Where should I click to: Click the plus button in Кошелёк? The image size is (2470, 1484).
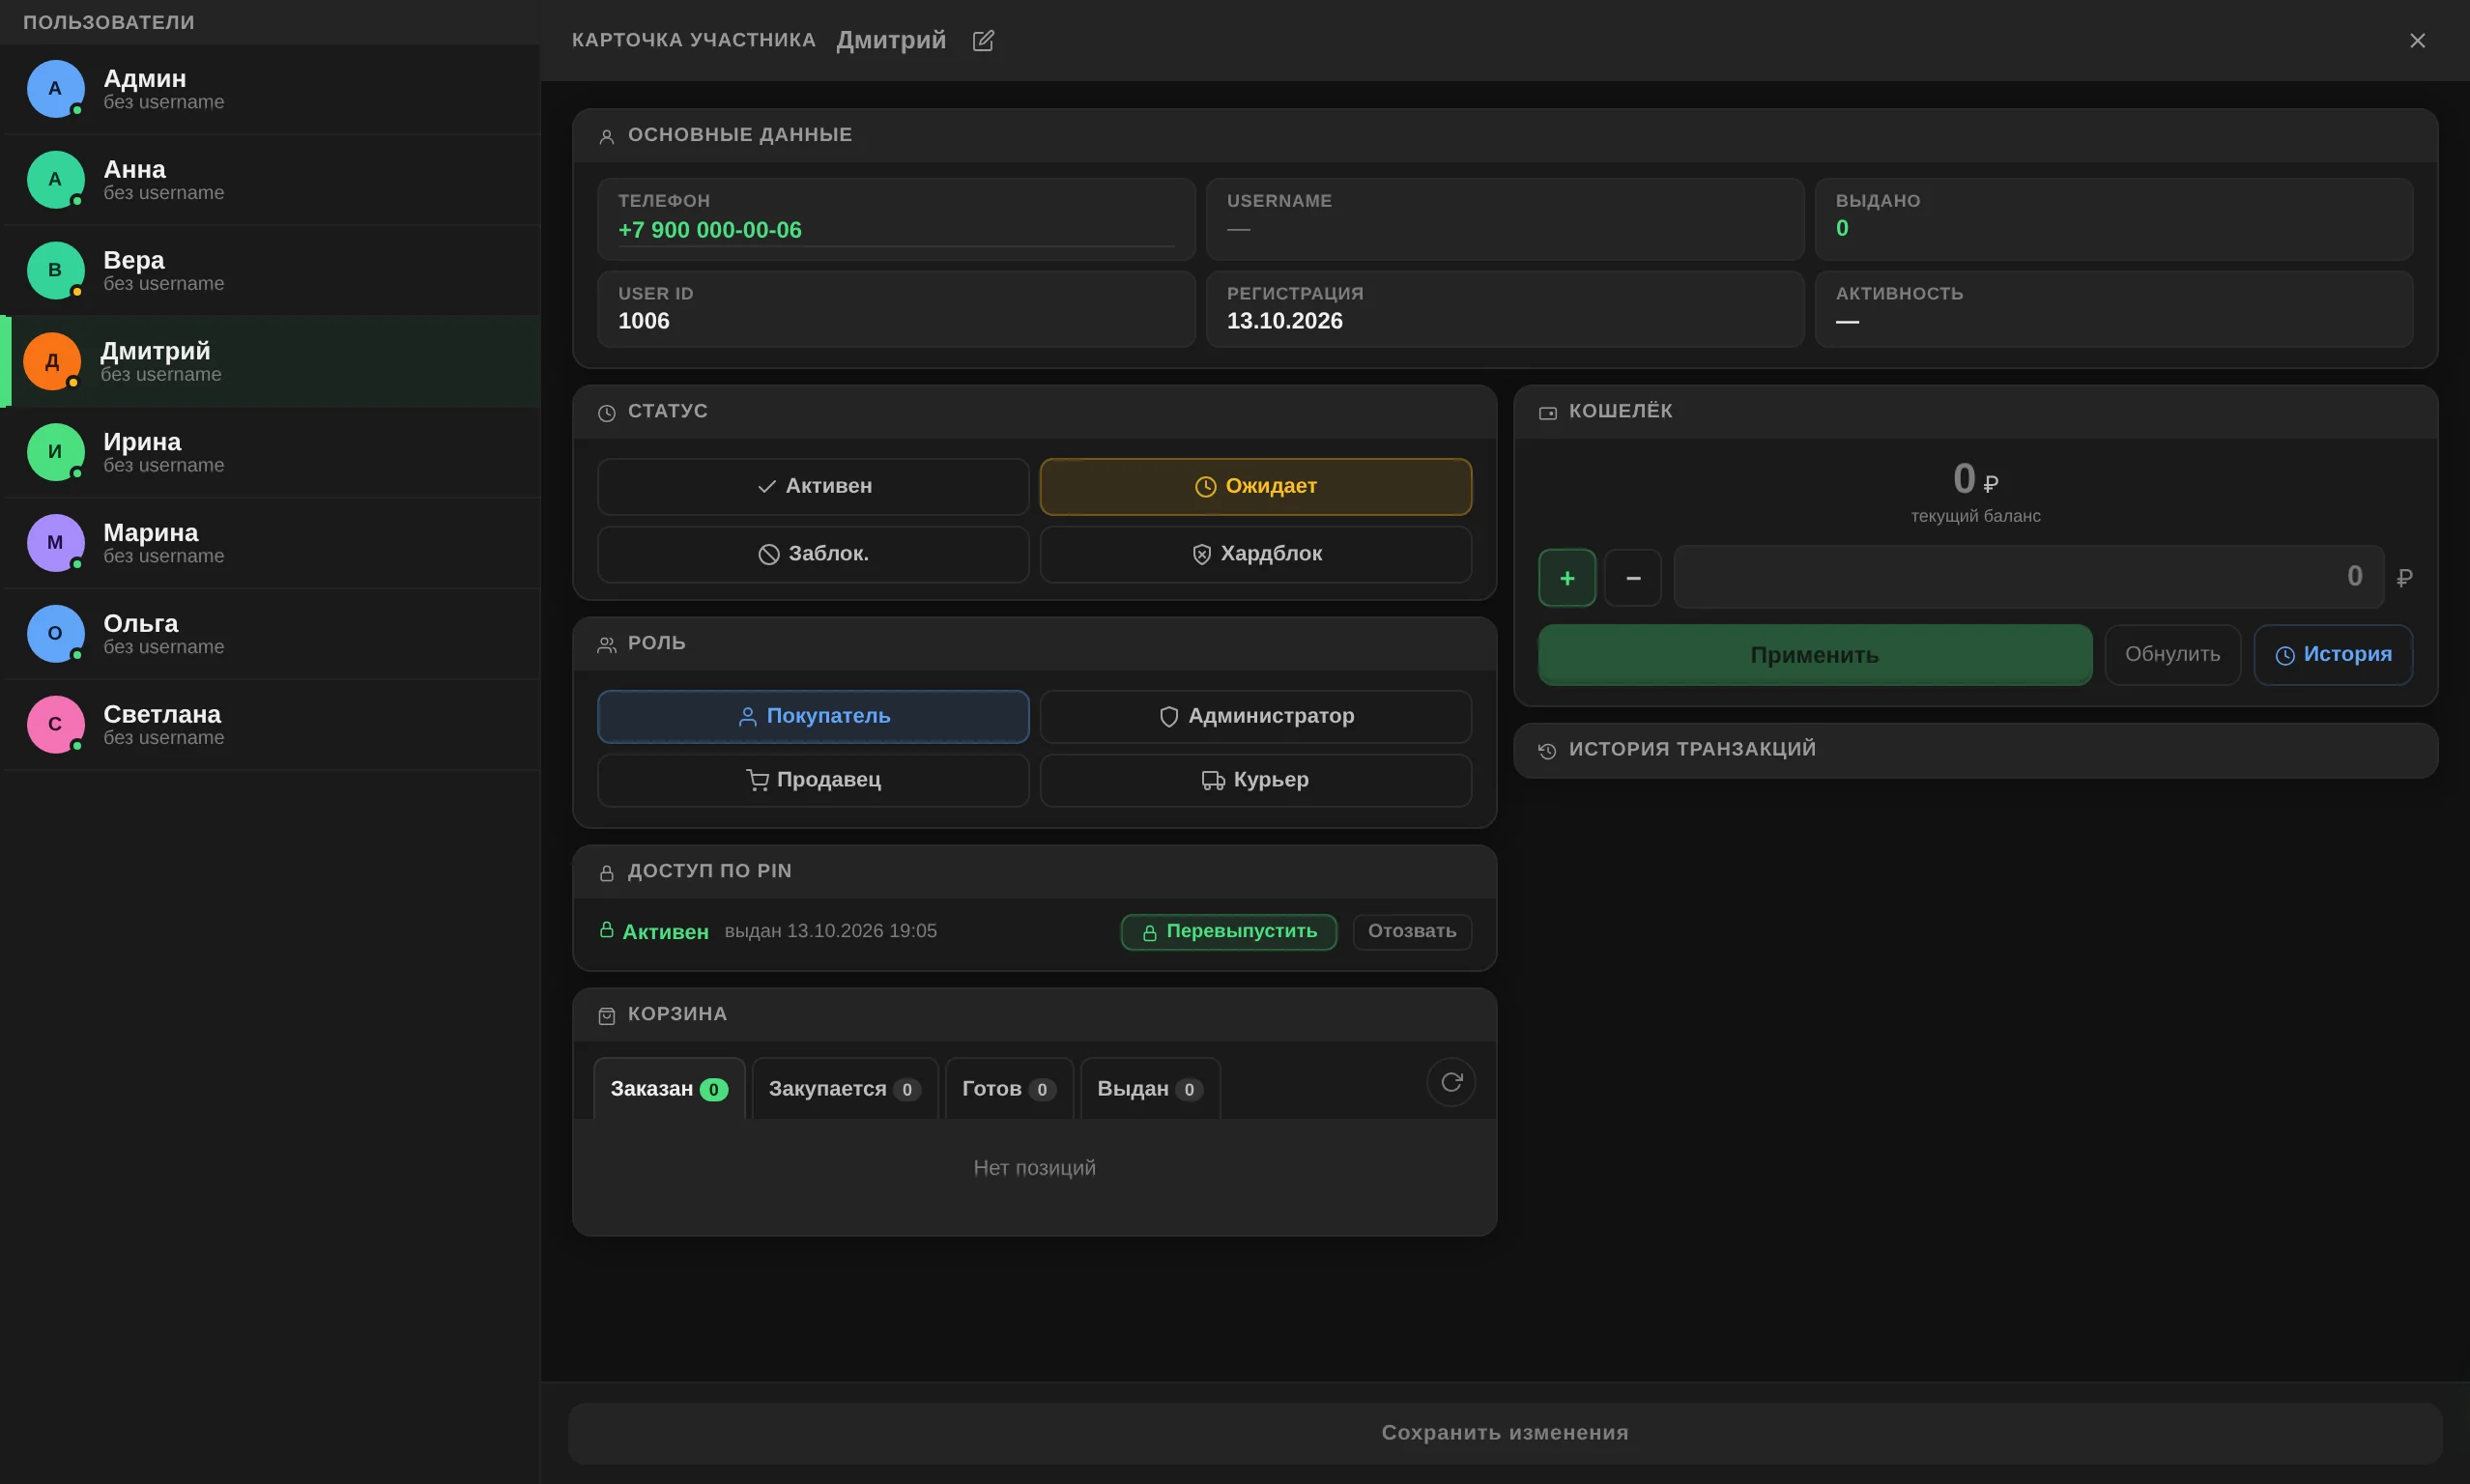(1567, 578)
